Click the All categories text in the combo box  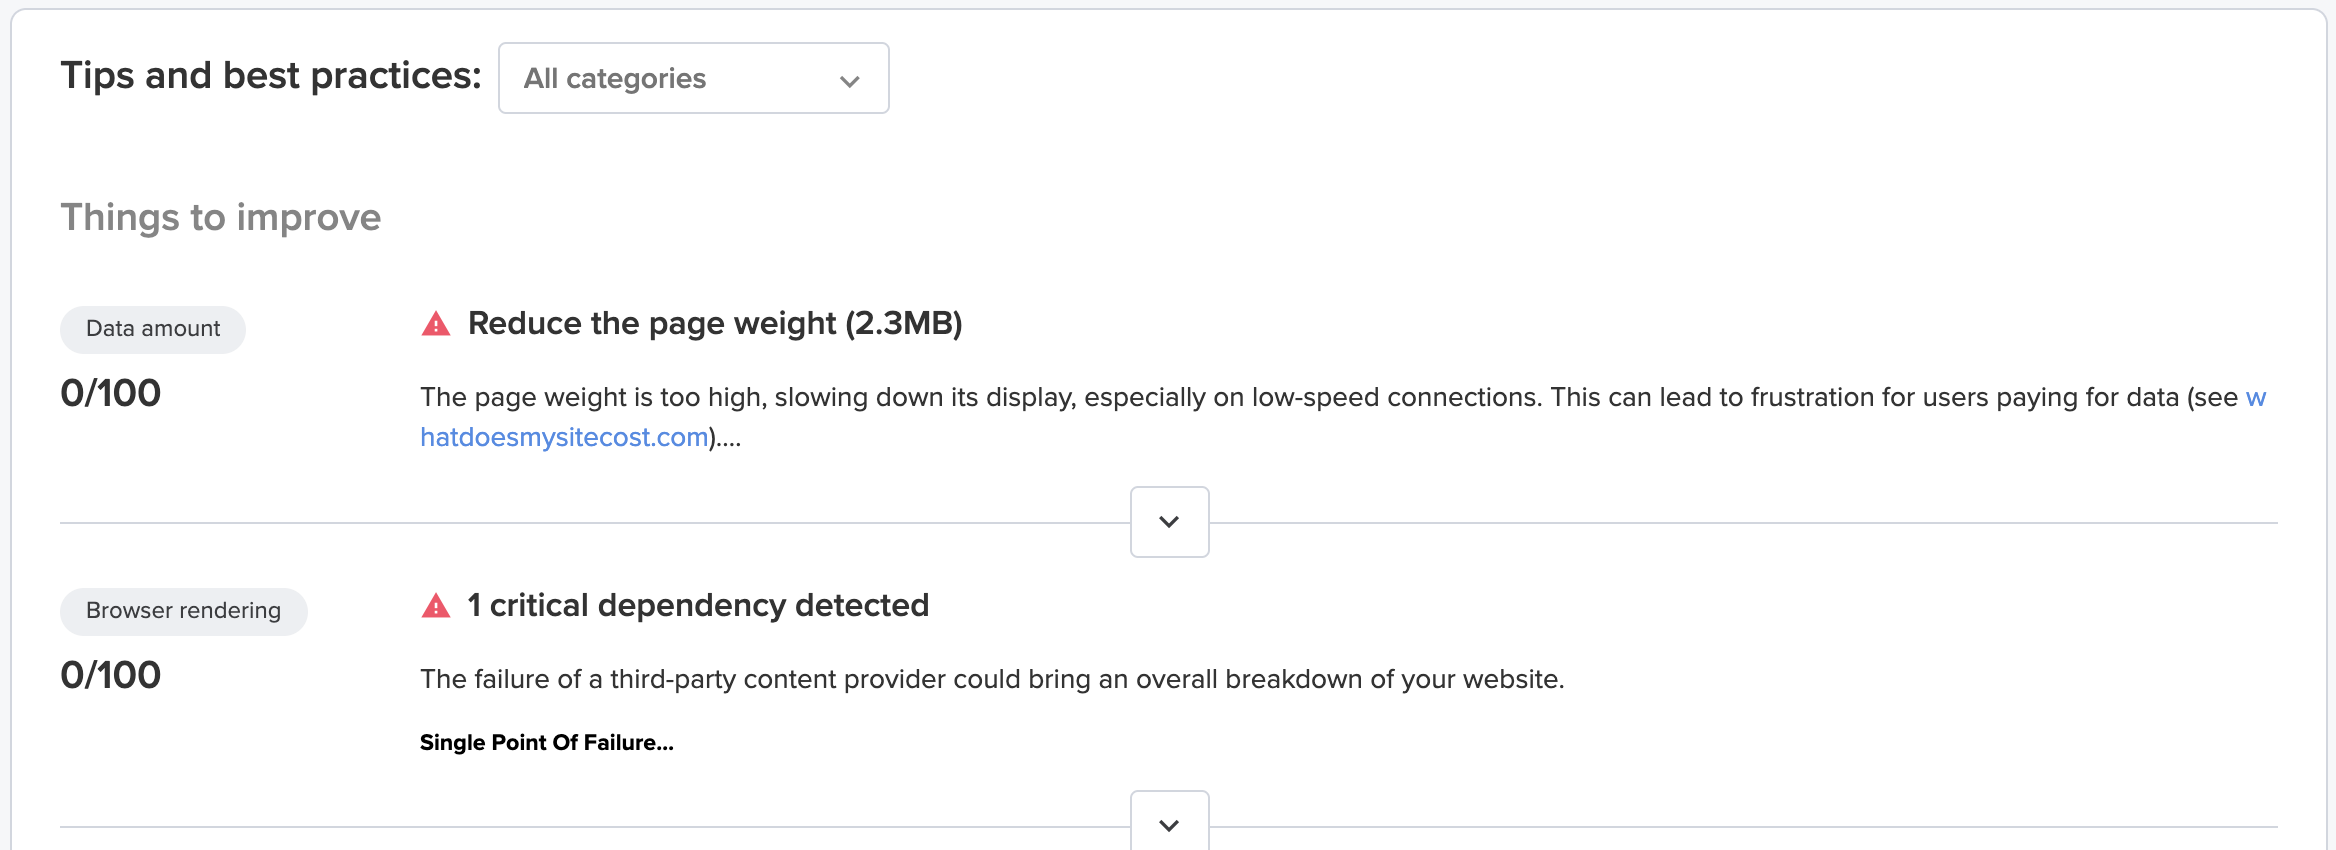click(615, 78)
